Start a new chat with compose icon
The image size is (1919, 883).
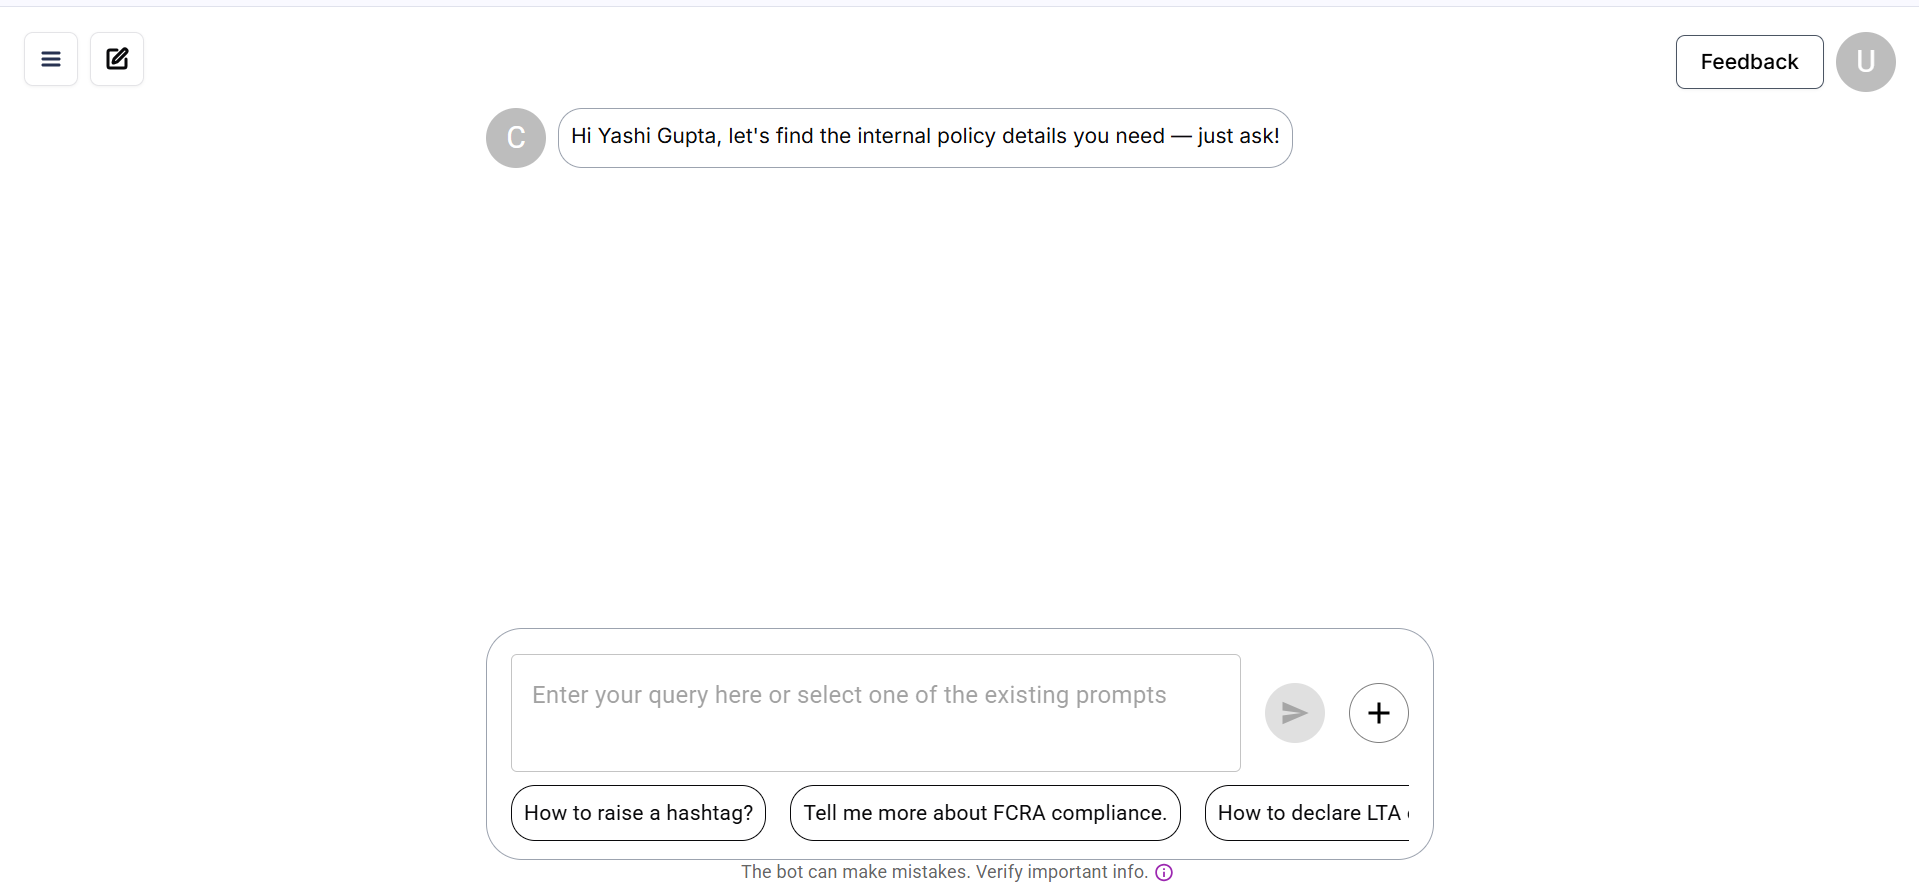117,59
